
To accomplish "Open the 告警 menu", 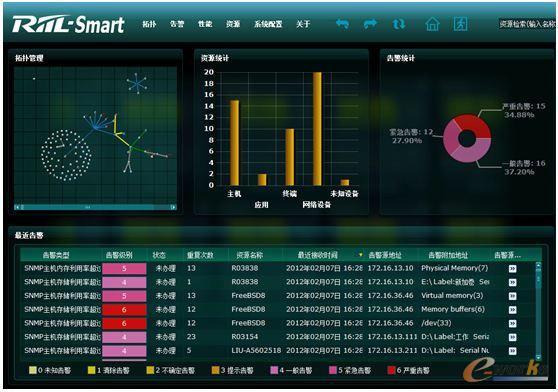I will (177, 24).
